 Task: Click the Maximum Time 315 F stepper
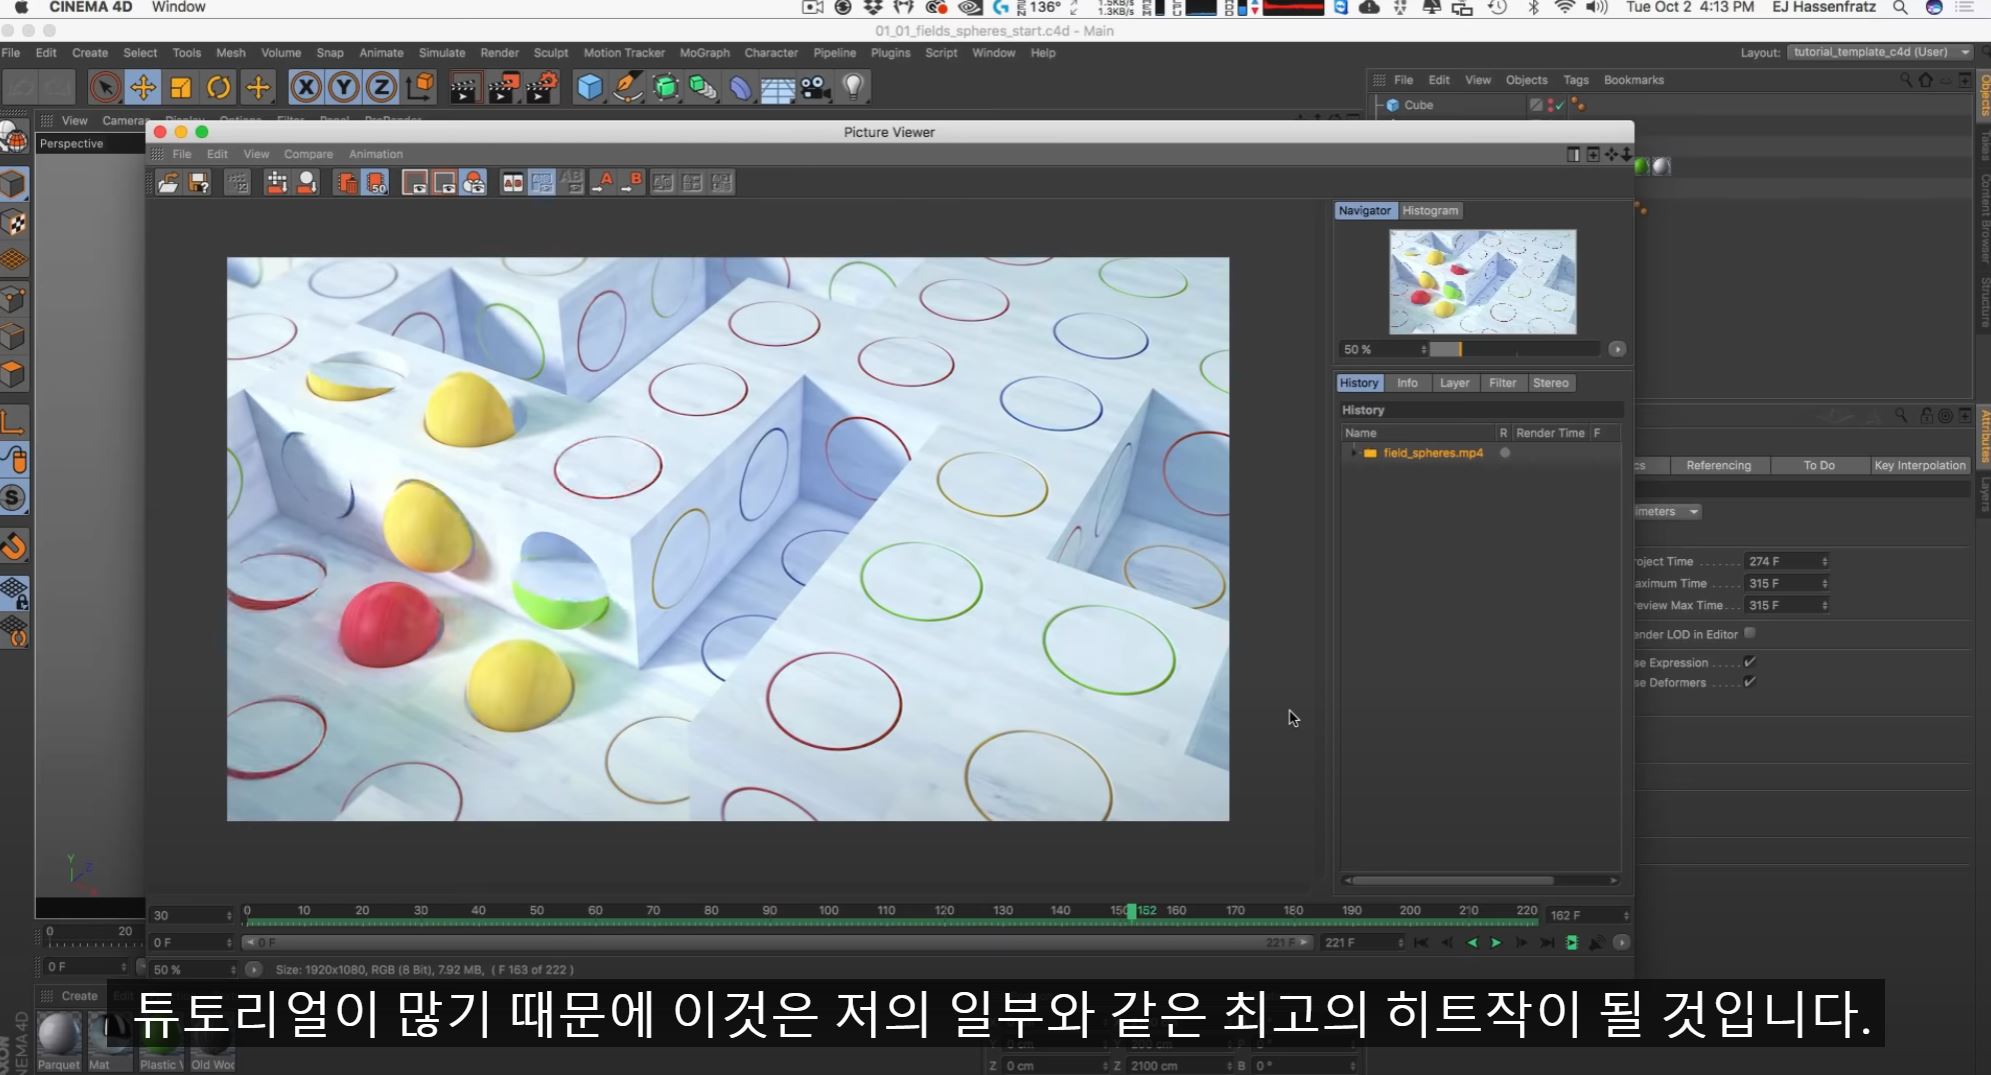tap(1824, 583)
